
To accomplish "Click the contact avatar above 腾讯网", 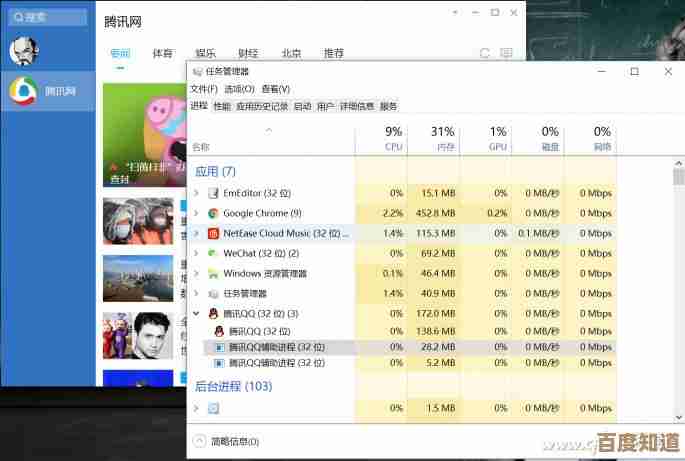I will (23, 51).
